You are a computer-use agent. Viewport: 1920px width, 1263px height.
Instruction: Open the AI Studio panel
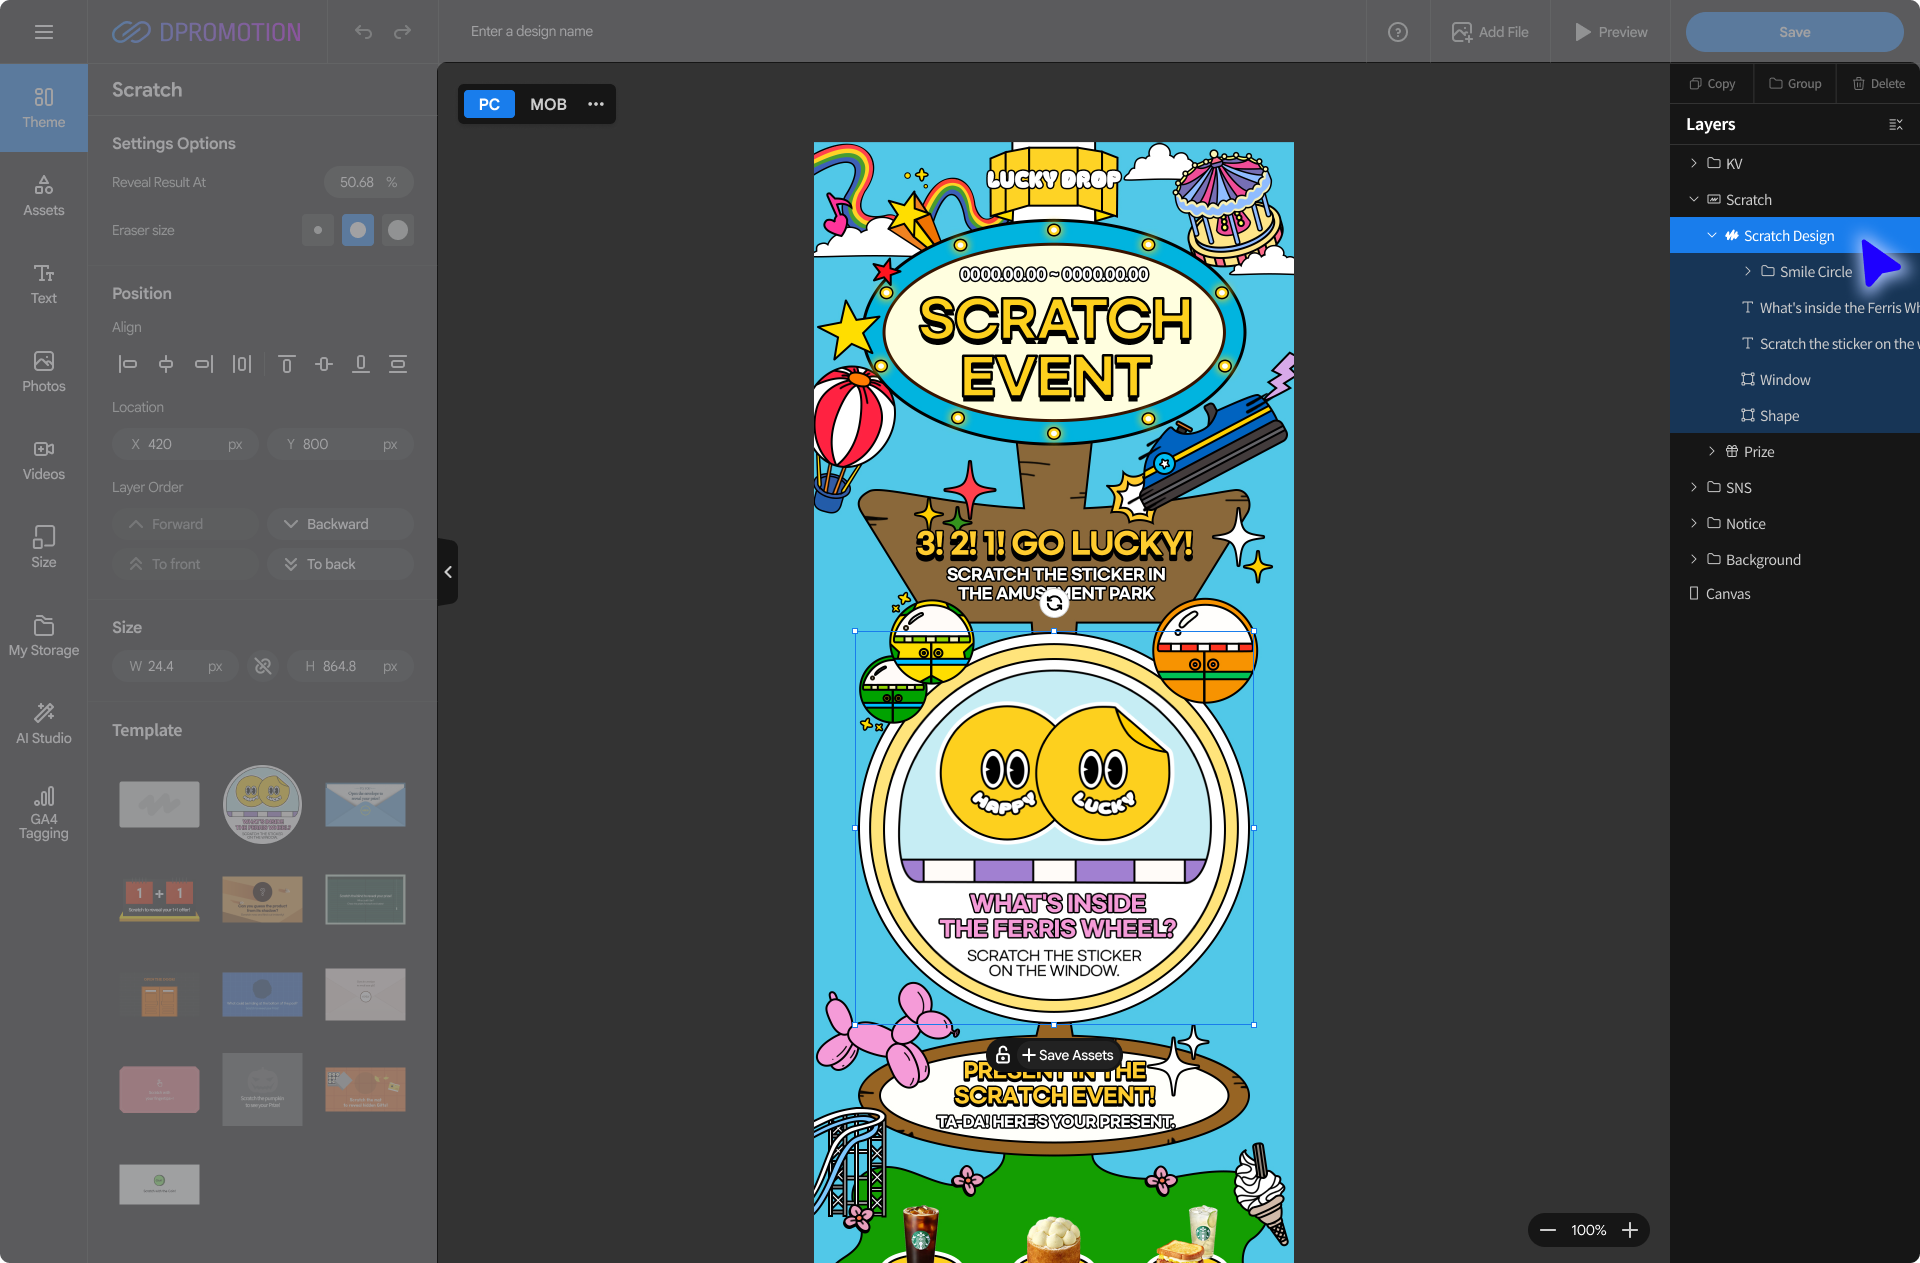coord(43,723)
